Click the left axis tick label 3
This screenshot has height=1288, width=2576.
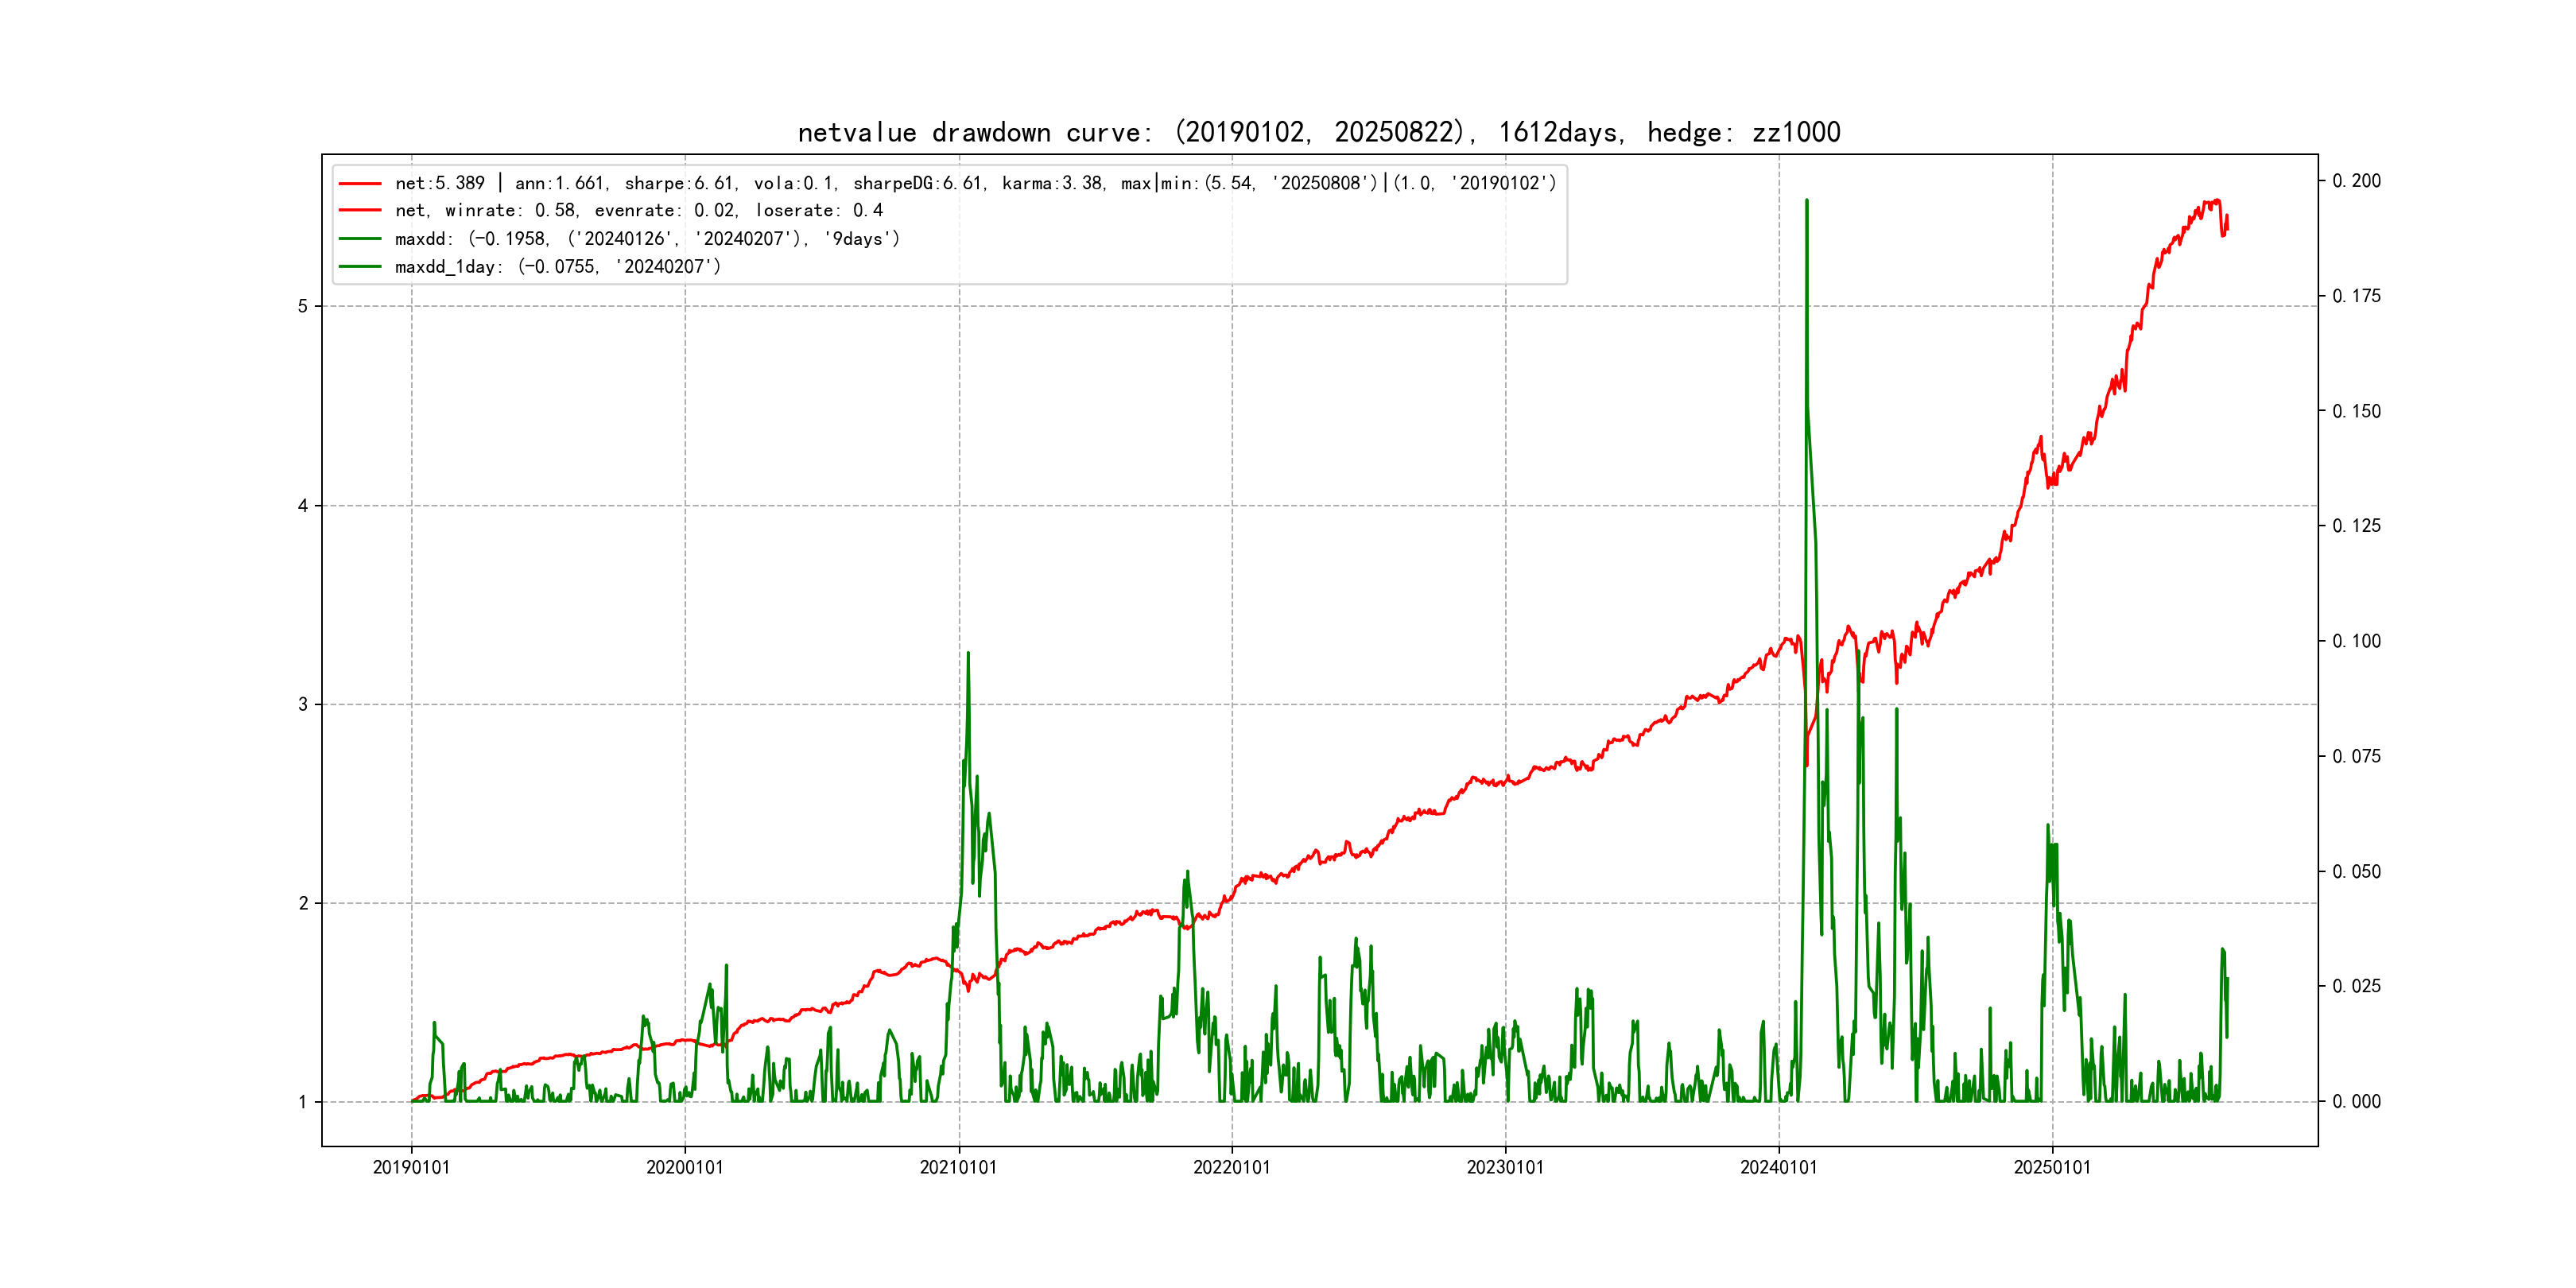point(302,704)
